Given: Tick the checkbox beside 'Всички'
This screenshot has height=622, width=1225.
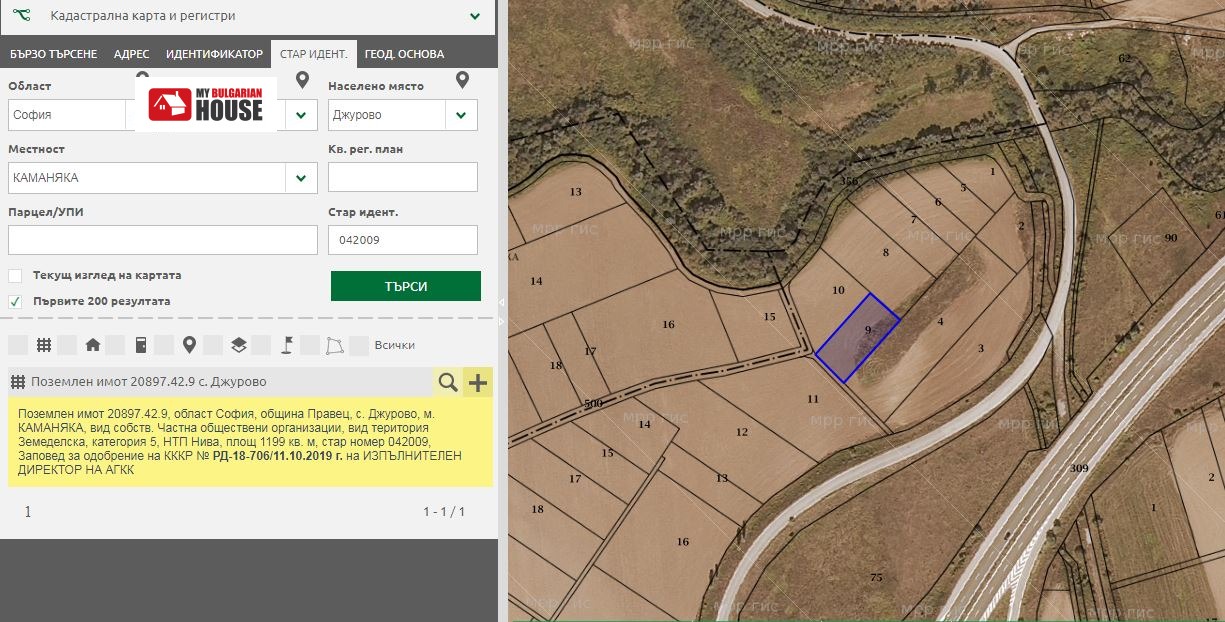Looking at the screenshot, I should click(360, 345).
